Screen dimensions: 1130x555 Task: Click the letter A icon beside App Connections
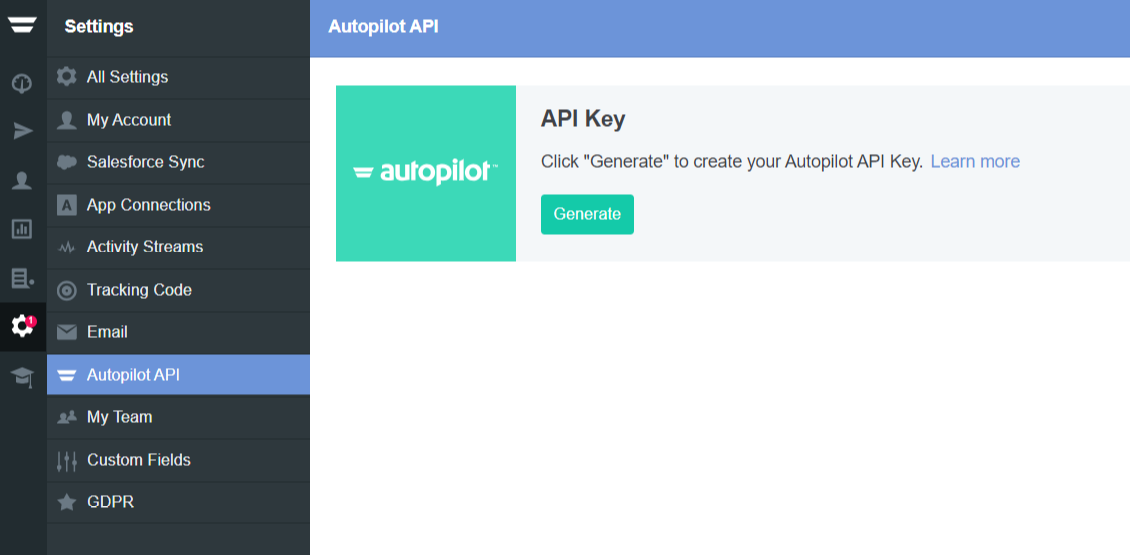[66, 205]
